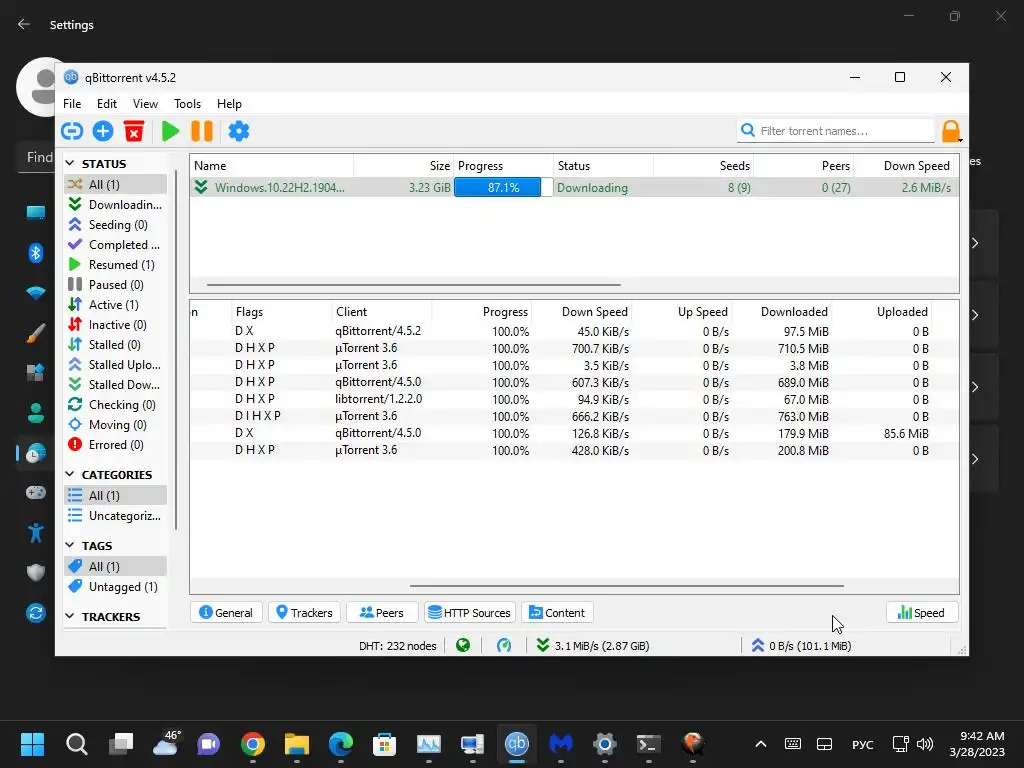Select Completed status filter
Image resolution: width=1024 pixels, height=768 pixels.
pyautogui.click(x=116, y=245)
